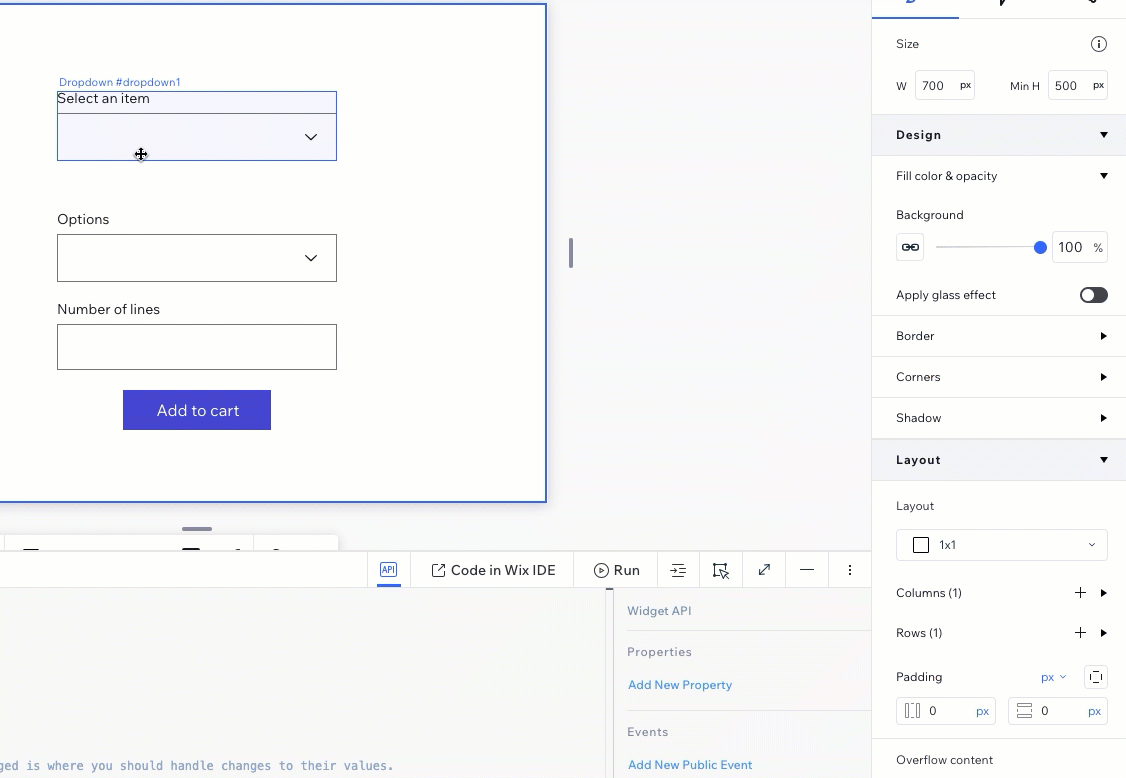Expand code panel with diagonal arrows icon
This screenshot has height=778, width=1126.
[764, 570]
